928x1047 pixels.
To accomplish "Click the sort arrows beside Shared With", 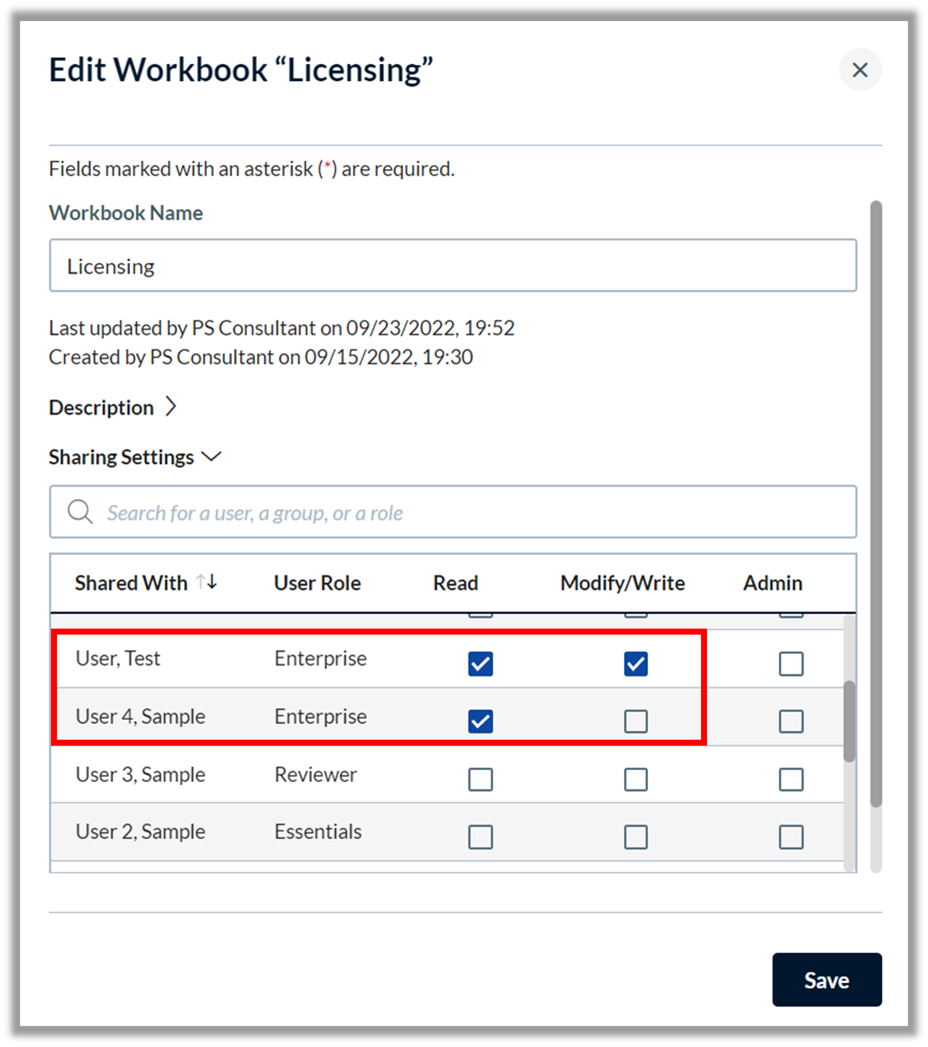I will click(x=207, y=582).
